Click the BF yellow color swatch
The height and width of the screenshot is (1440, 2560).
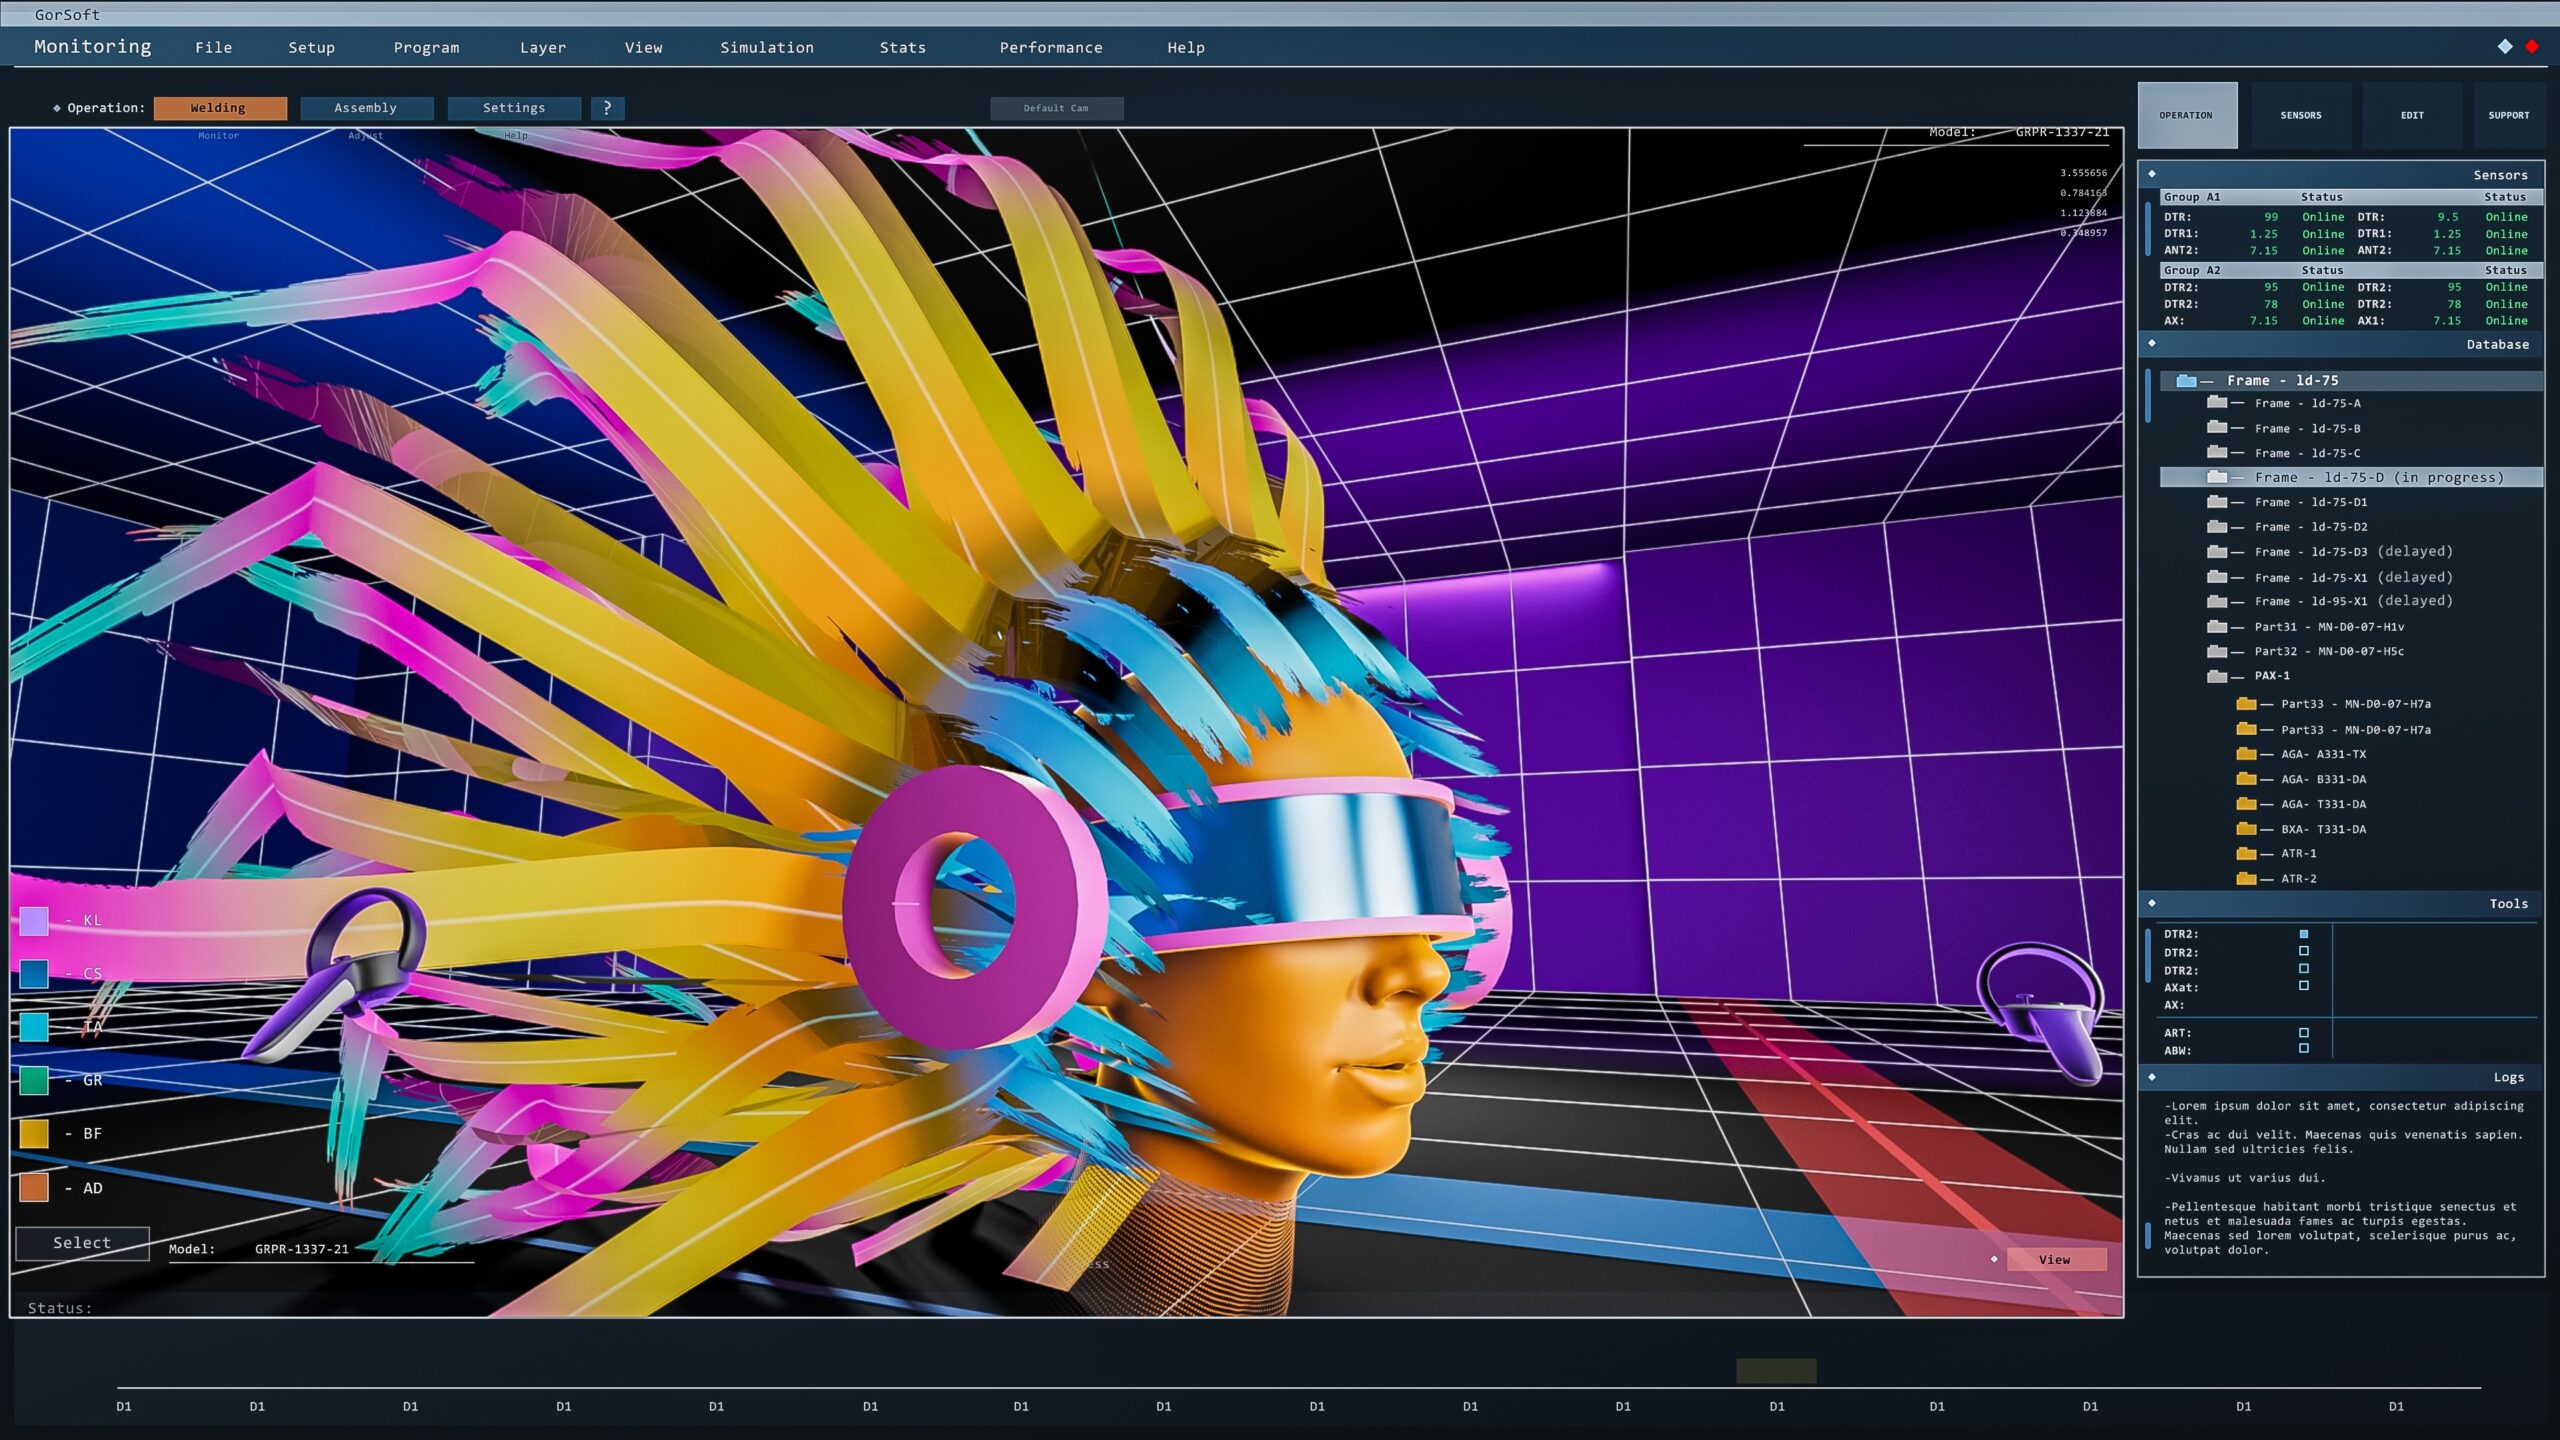pos(34,1133)
